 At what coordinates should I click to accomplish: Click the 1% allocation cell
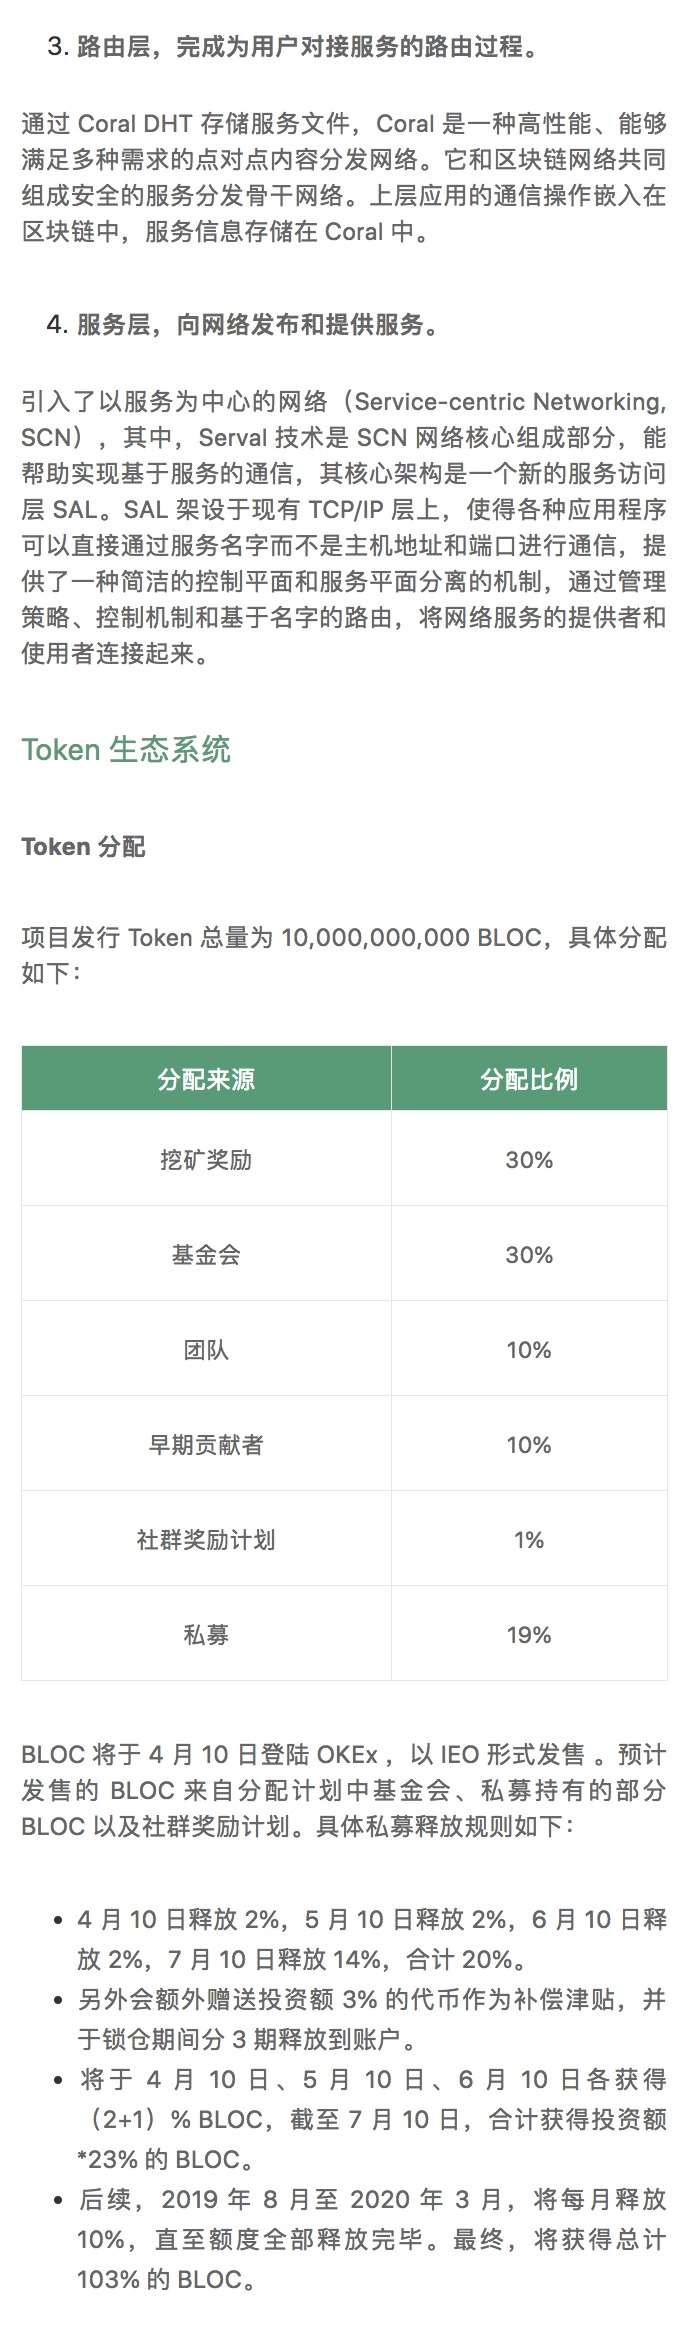tap(529, 1540)
